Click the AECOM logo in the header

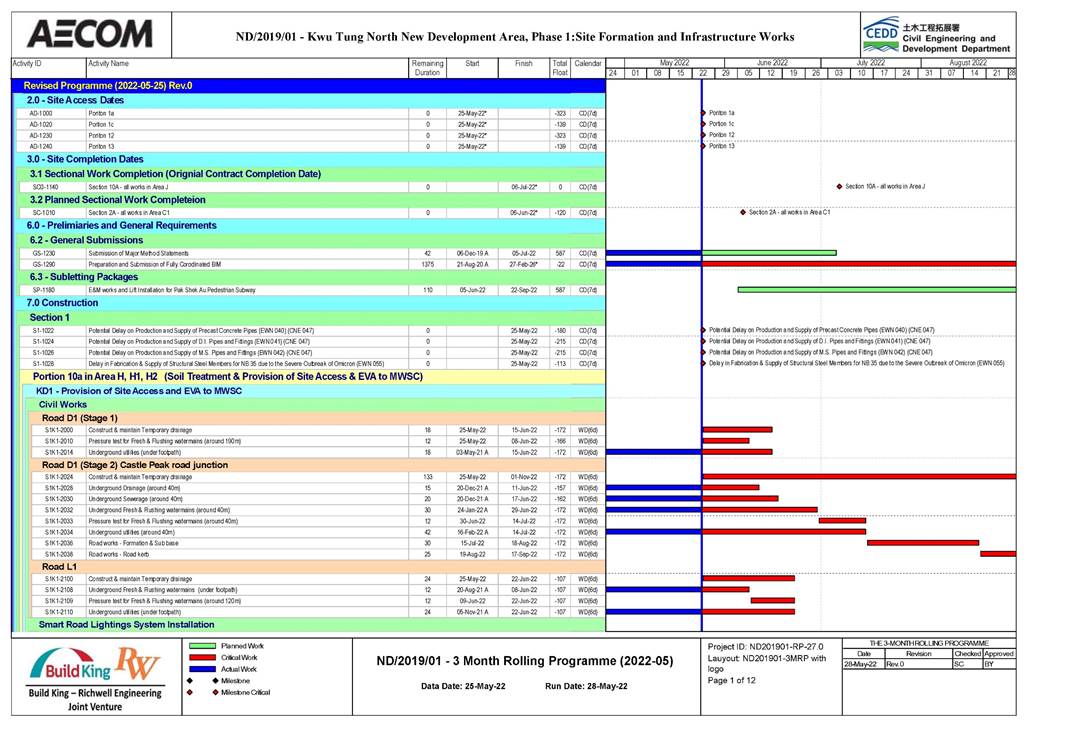point(90,34)
